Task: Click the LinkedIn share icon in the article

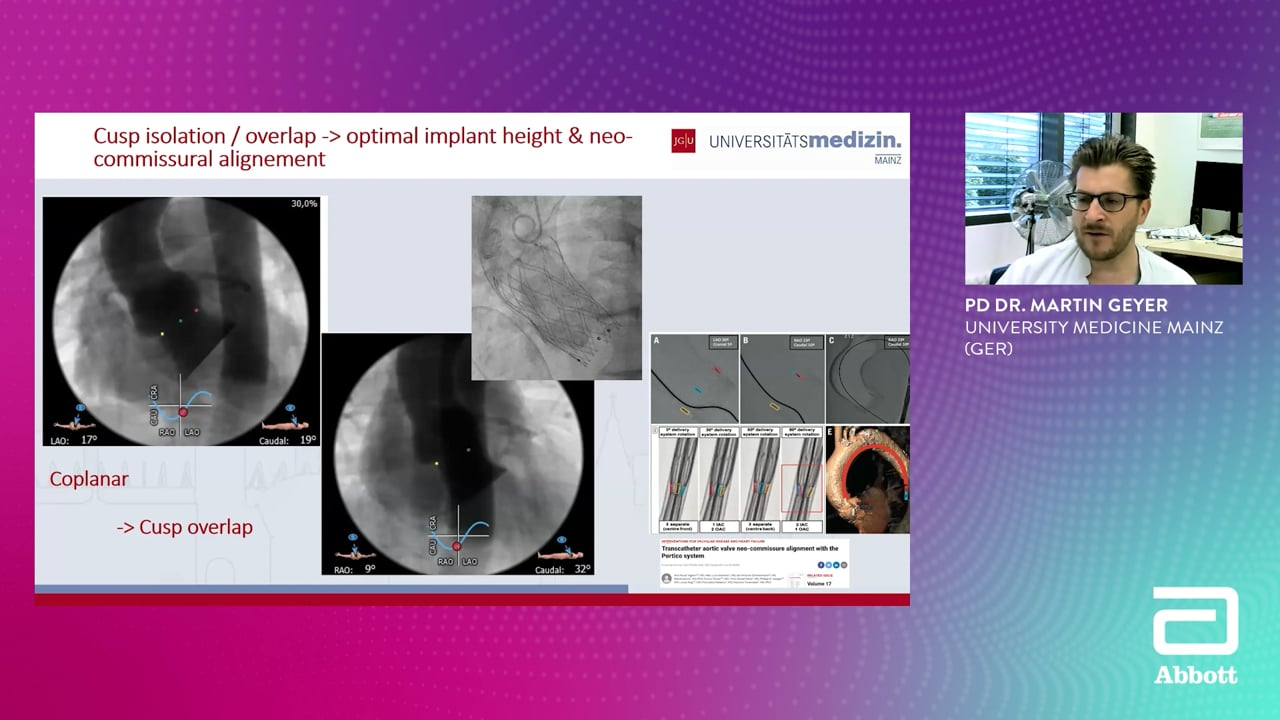Action: 836,565
